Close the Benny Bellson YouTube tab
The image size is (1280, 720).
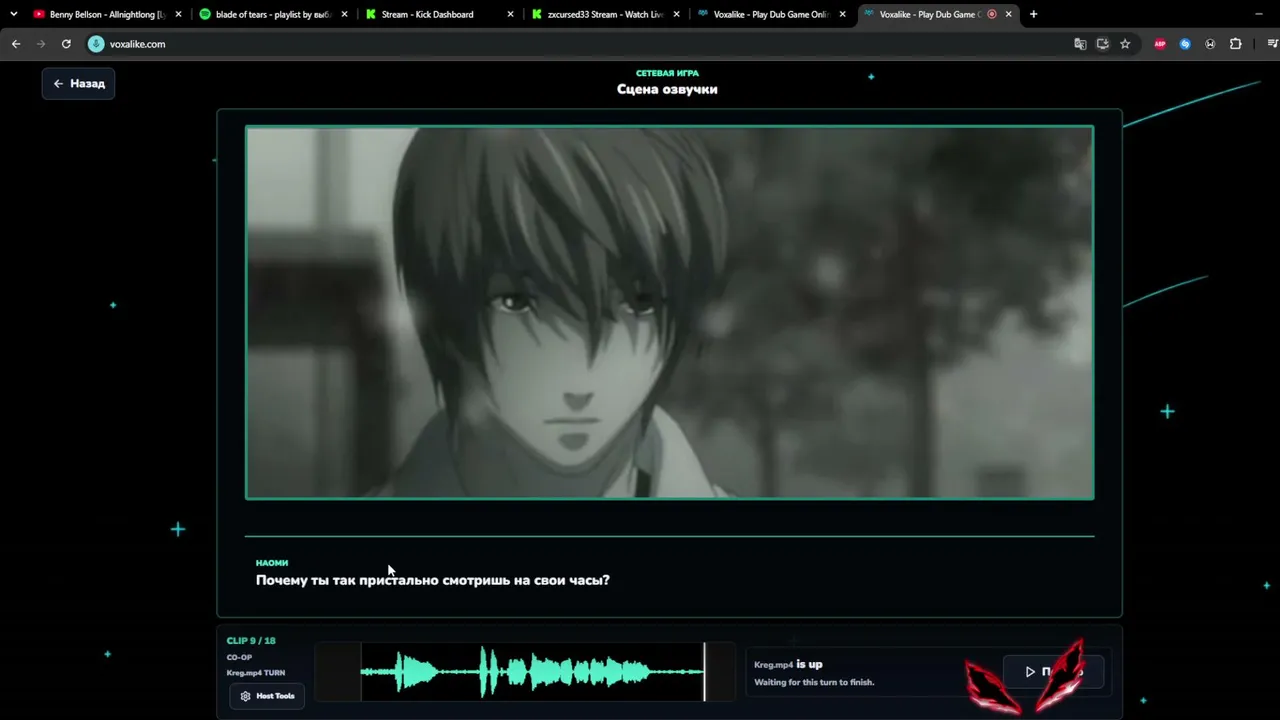179,14
